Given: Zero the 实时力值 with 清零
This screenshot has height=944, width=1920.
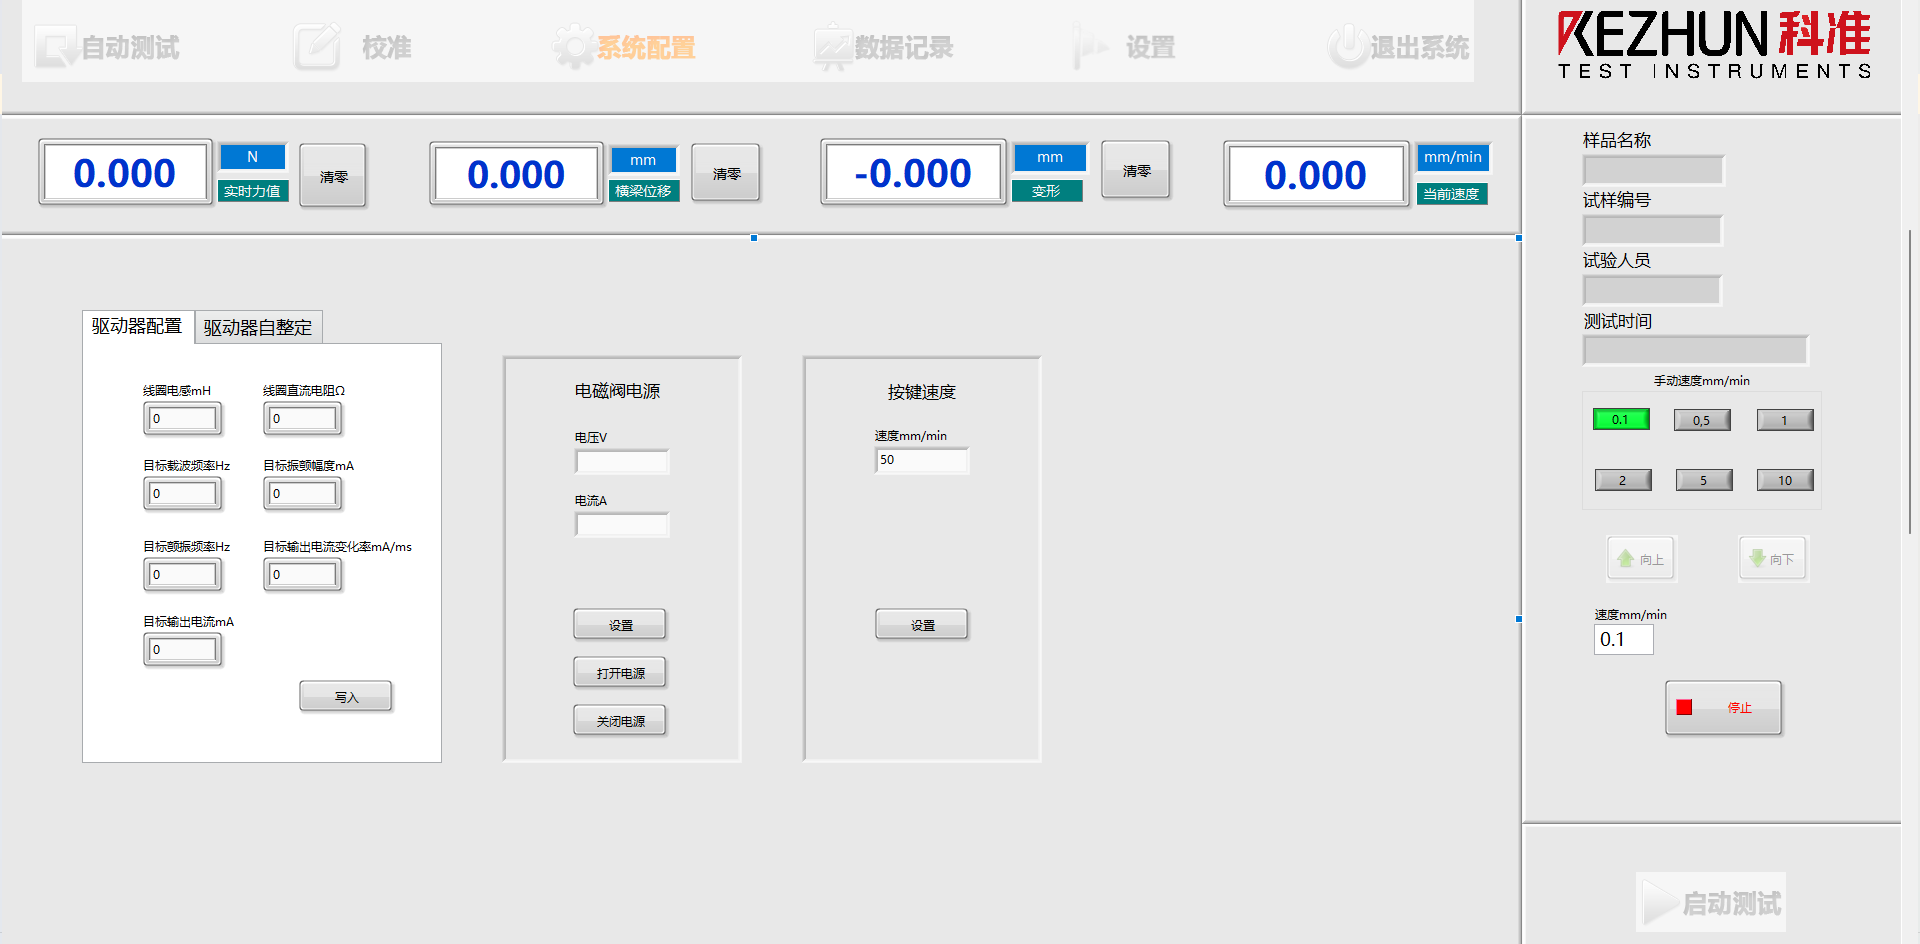Looking at the screenshot, I should click(333, 176).
